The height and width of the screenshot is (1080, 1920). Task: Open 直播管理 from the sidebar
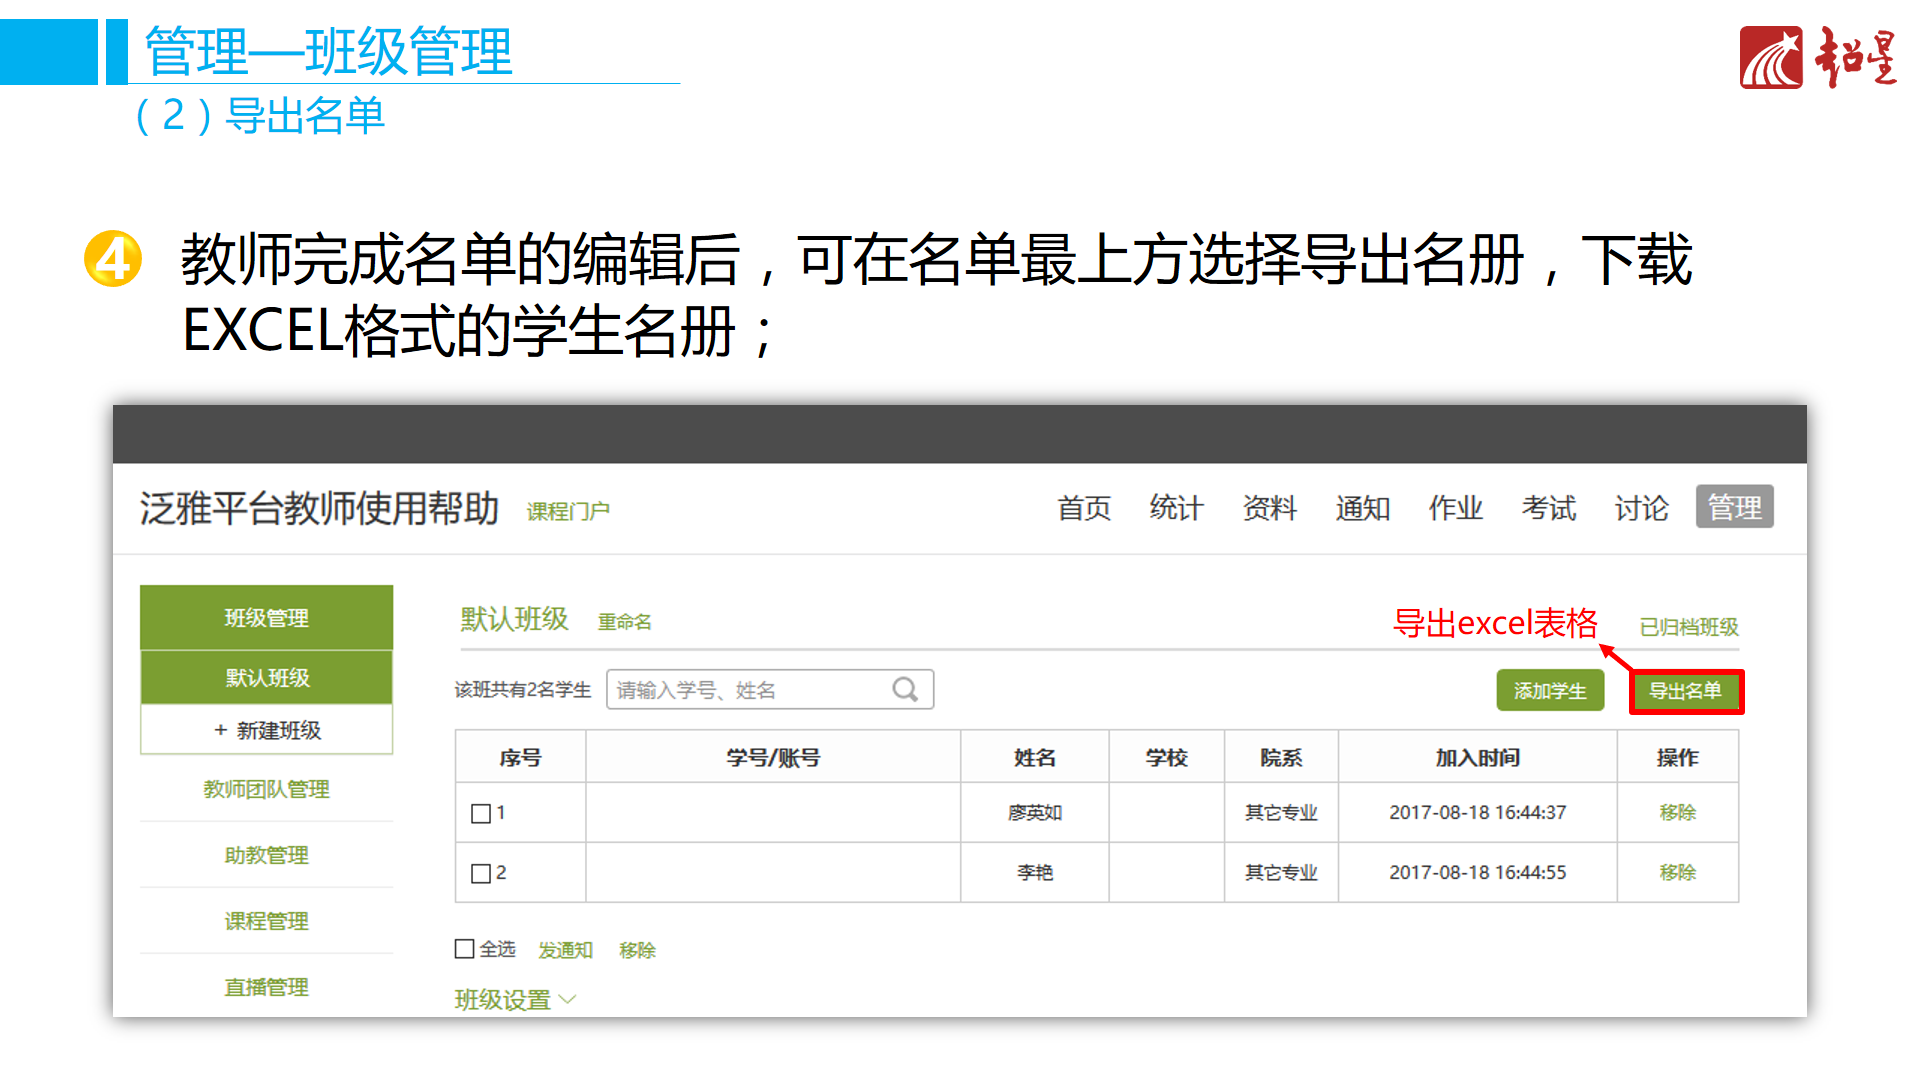[x=266, y=986]
